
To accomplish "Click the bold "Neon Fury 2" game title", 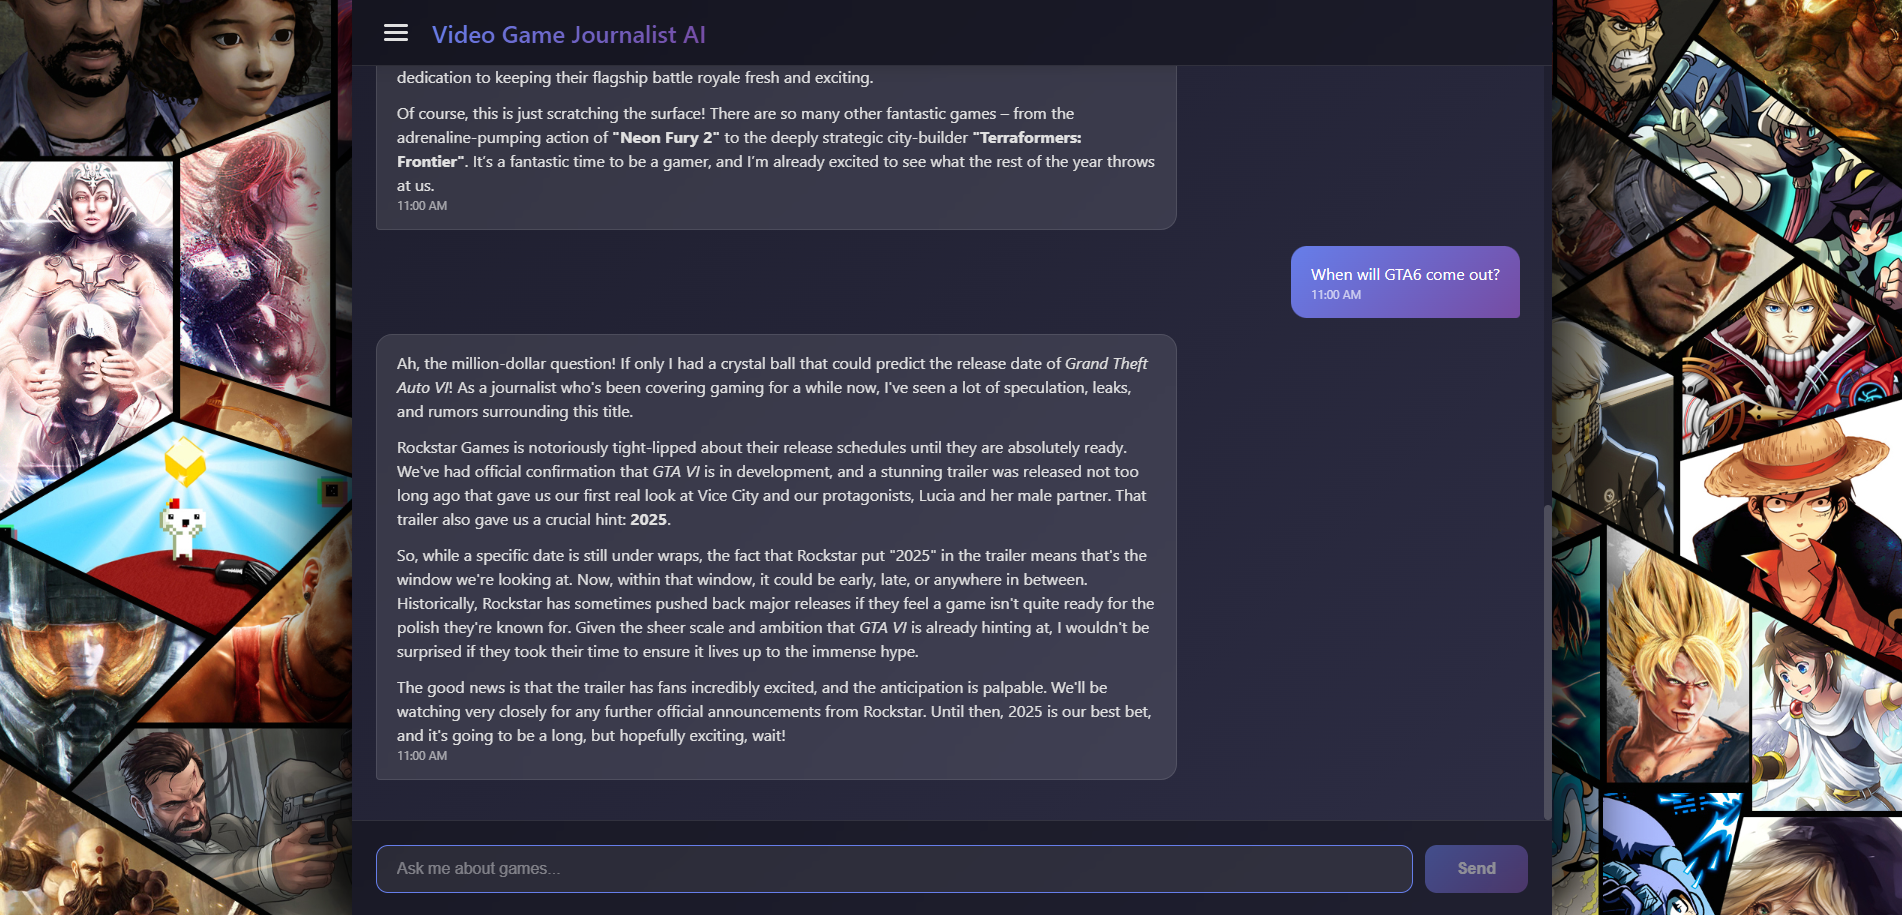I will pyautogui.click(x=666, y=138).
